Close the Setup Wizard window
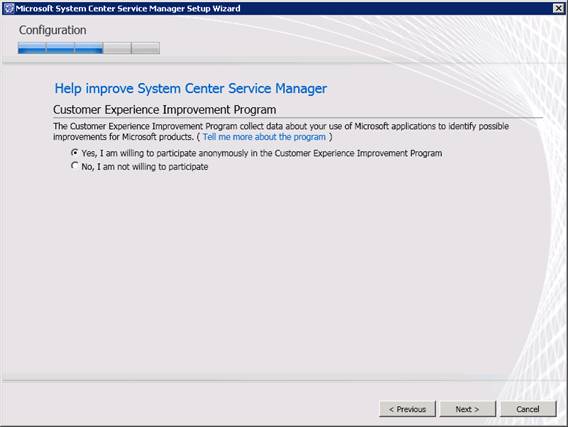 558,8
